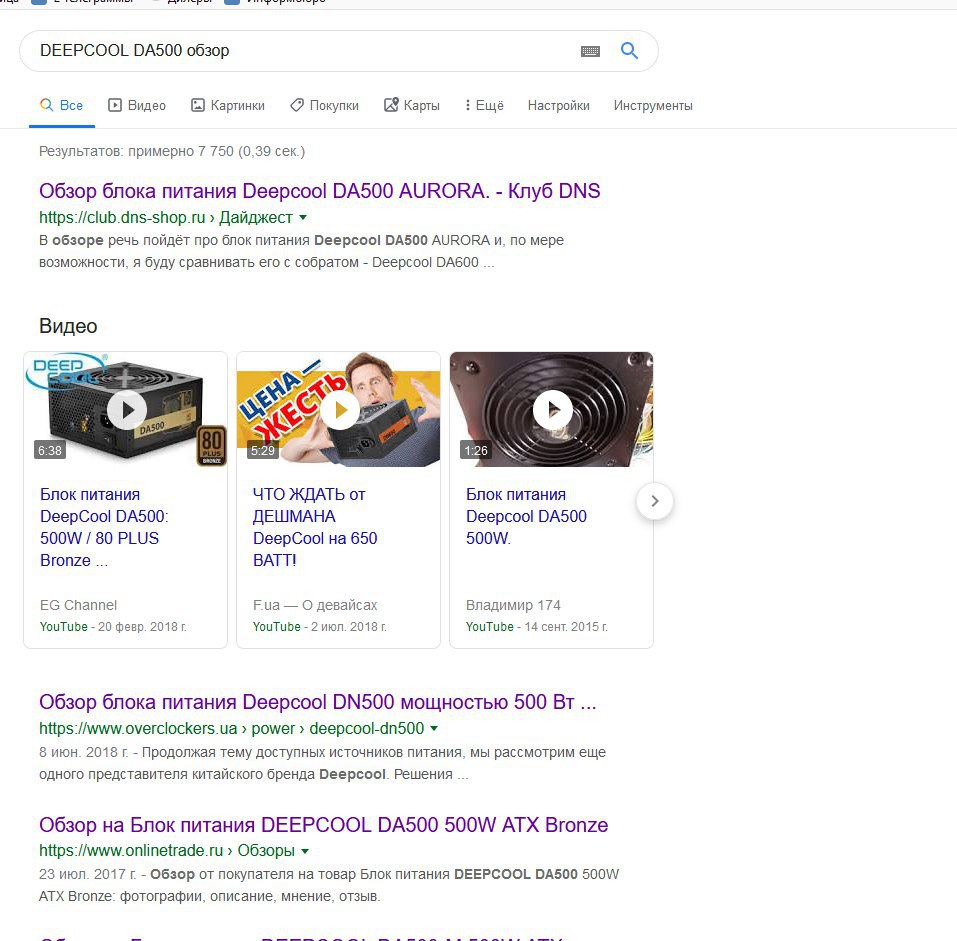Image resolution: width=957 pixels, height=941 pixels.
Task: Open the on-screen keyboard icon in search box
Action: tap(590, 51)
